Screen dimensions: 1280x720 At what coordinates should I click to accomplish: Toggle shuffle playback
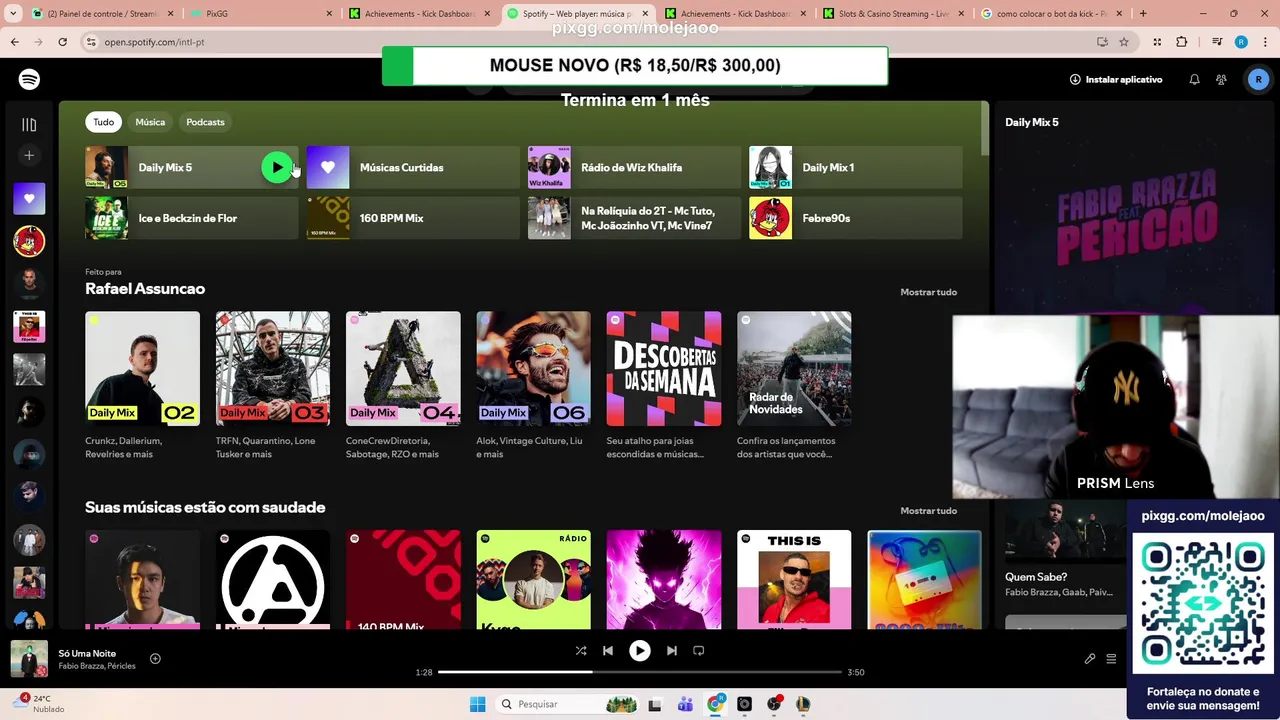tap(581, 650)
